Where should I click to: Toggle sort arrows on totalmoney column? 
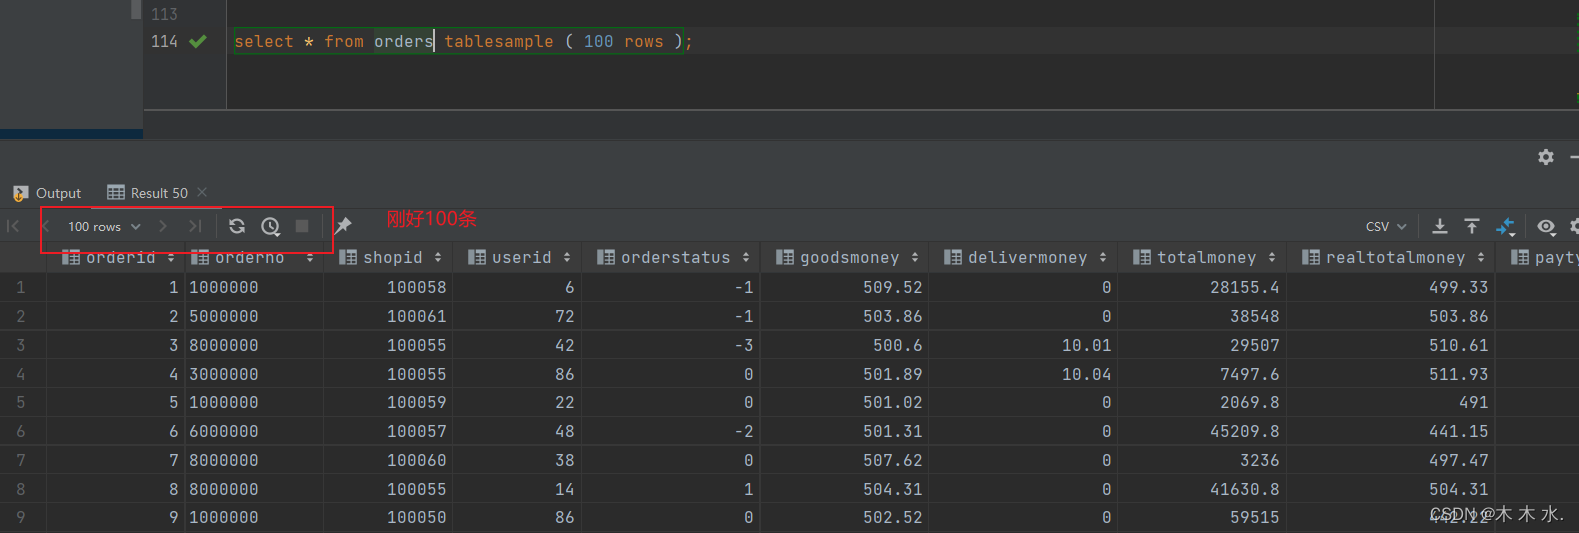(x=1272, y=258)
